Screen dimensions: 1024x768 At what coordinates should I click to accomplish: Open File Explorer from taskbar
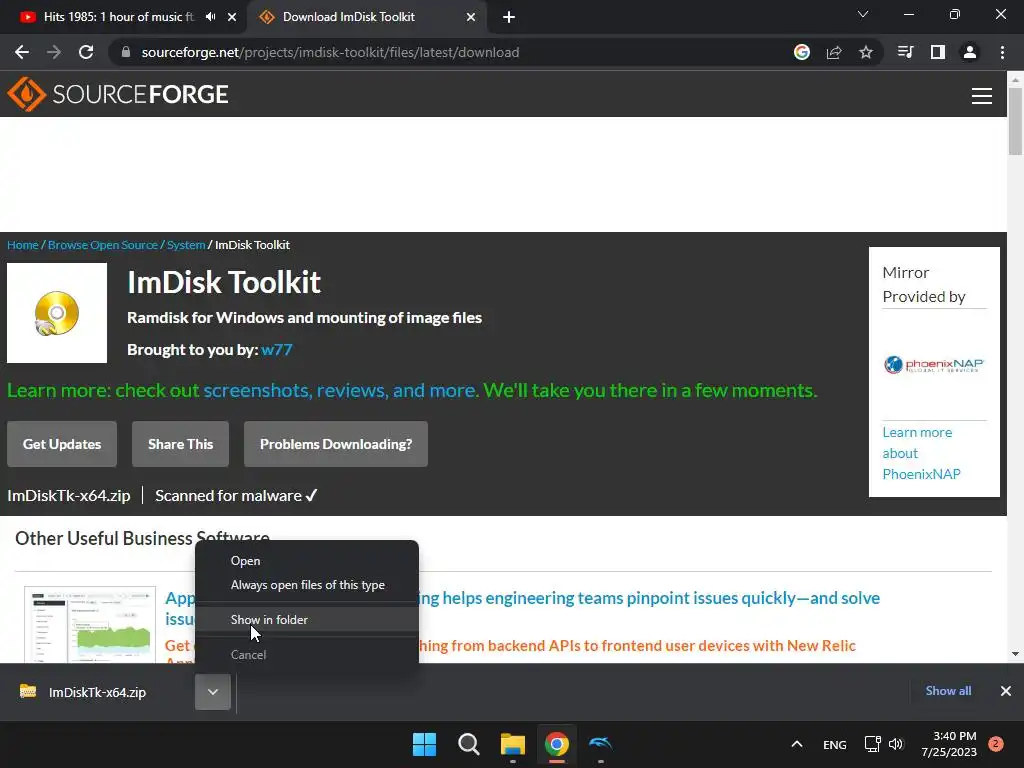click(513, 744)
